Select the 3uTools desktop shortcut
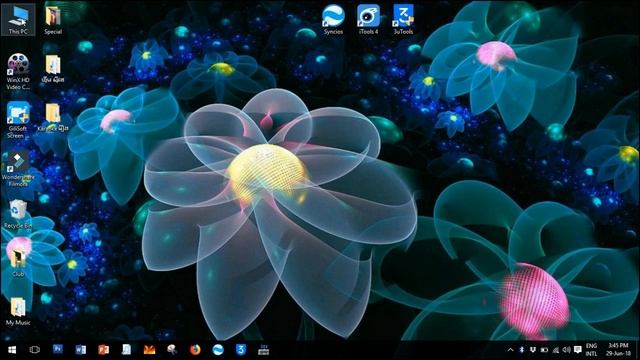Viewport: 640px width, 360px height. 403,20
